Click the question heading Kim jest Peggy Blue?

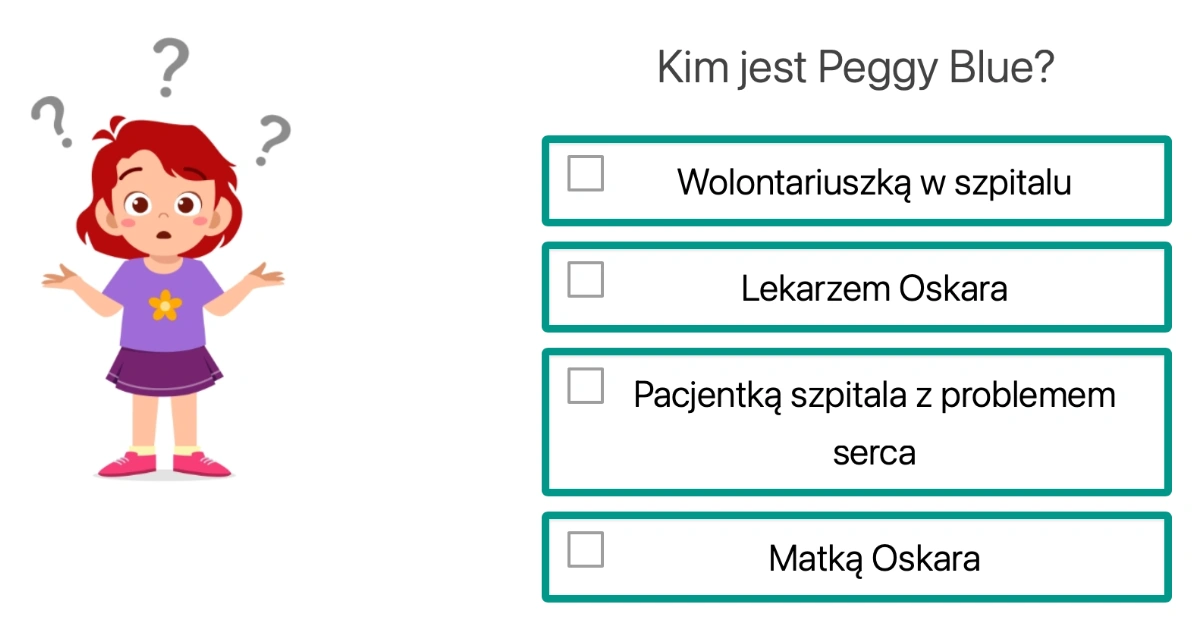coord(856,68)
